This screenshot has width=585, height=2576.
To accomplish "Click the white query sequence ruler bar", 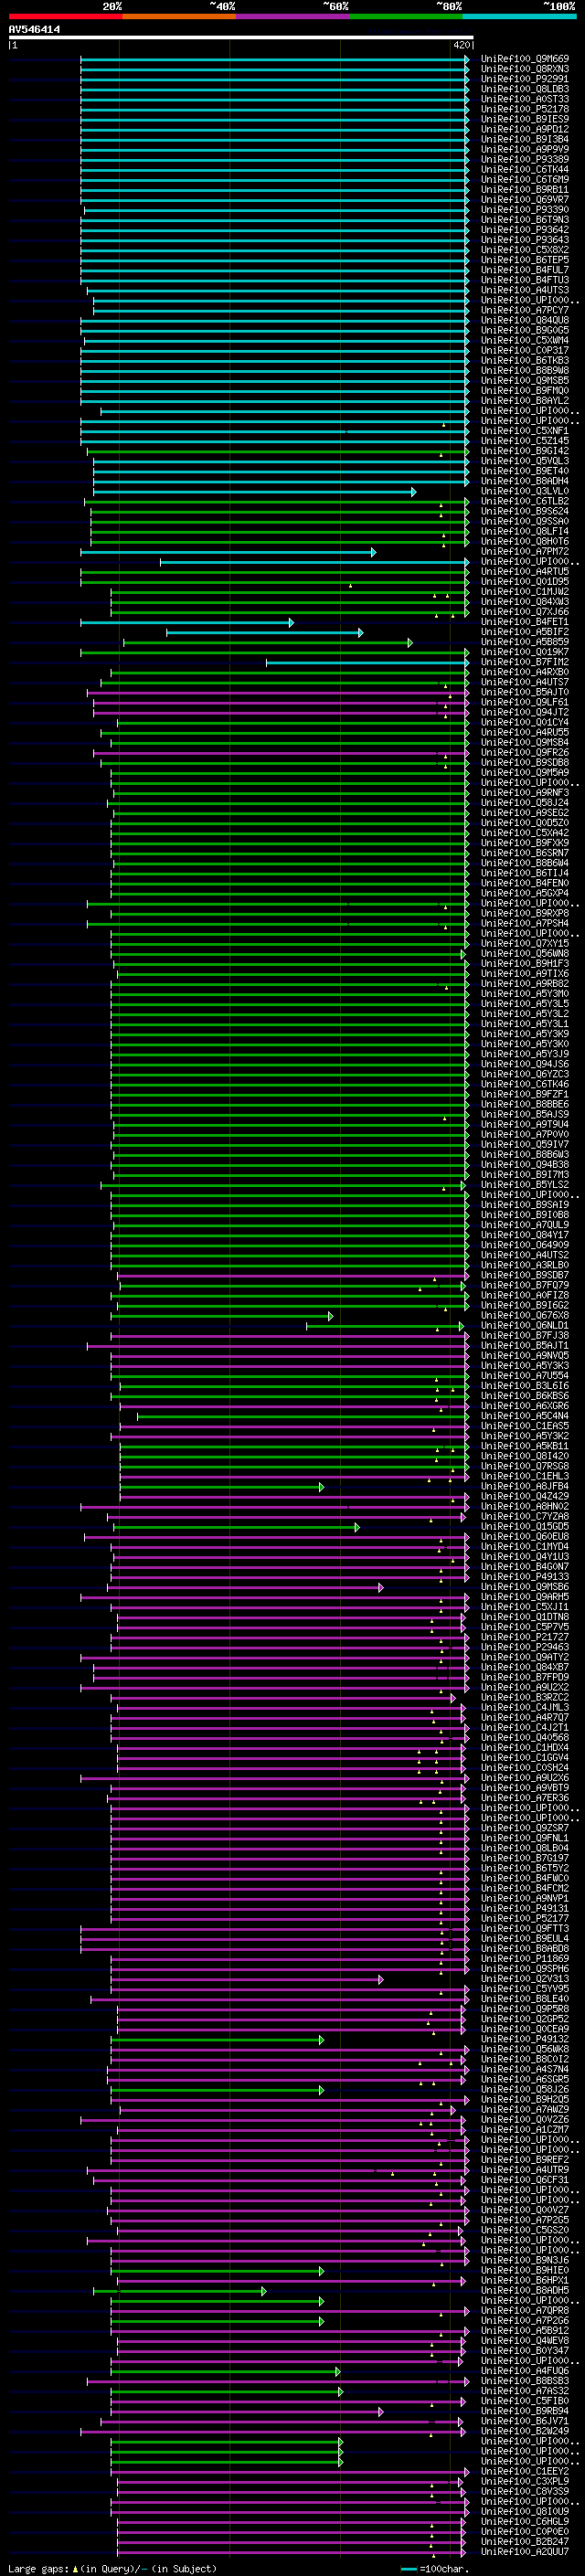I will coord(241,38).
